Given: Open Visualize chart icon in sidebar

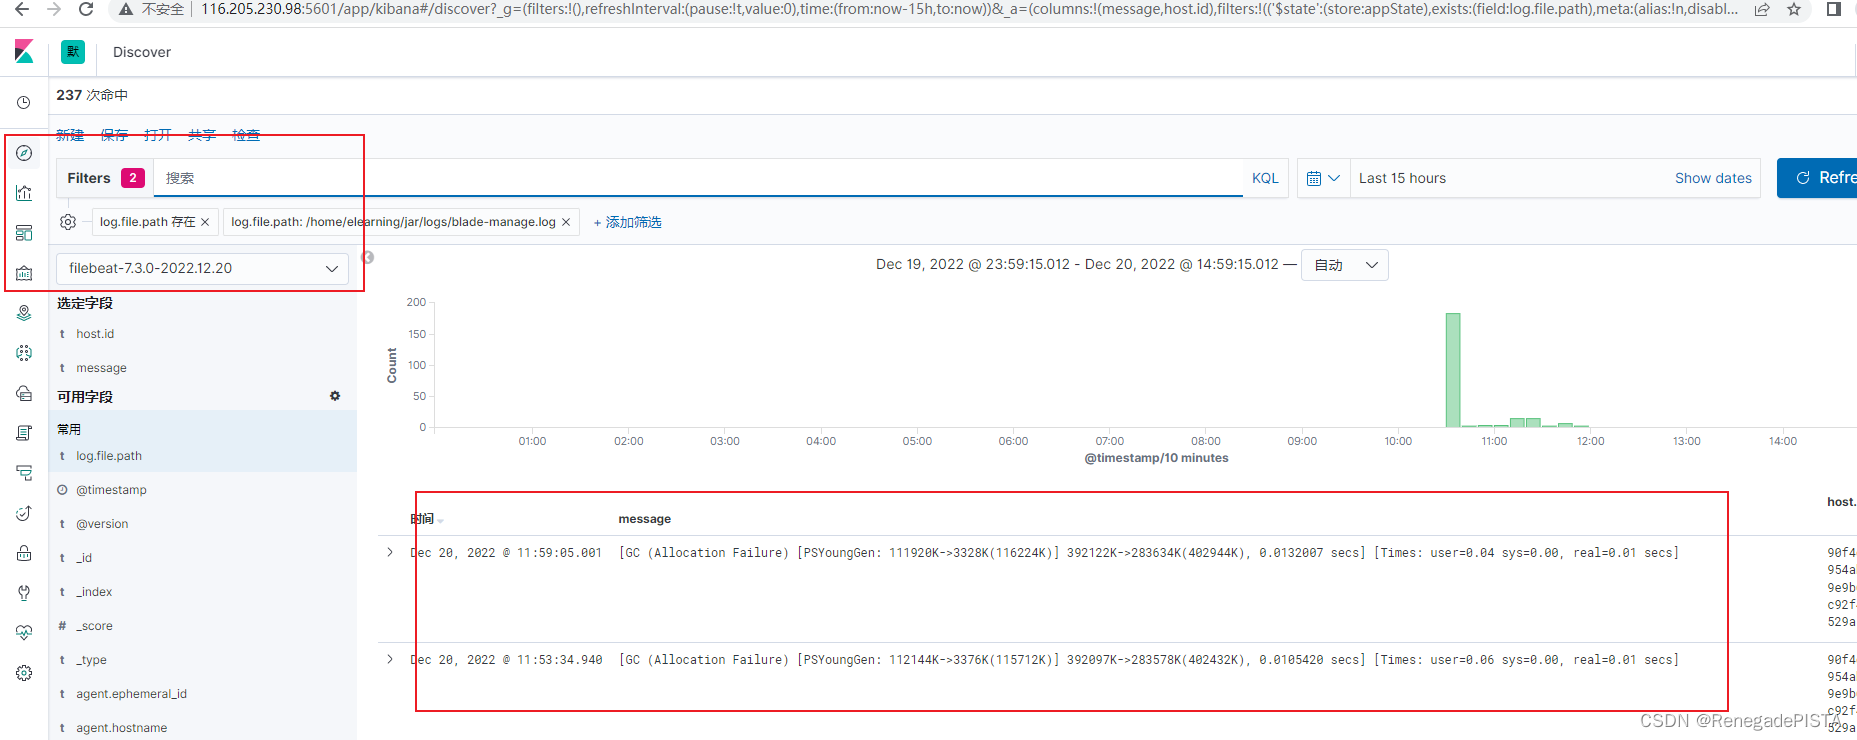Looking at the screenshot, I should point(24,193).
